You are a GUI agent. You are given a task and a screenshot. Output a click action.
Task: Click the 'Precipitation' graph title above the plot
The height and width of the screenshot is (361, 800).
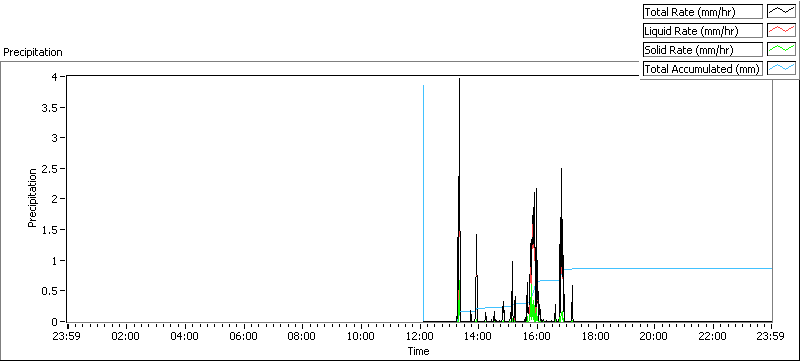[x=33, y=52]
